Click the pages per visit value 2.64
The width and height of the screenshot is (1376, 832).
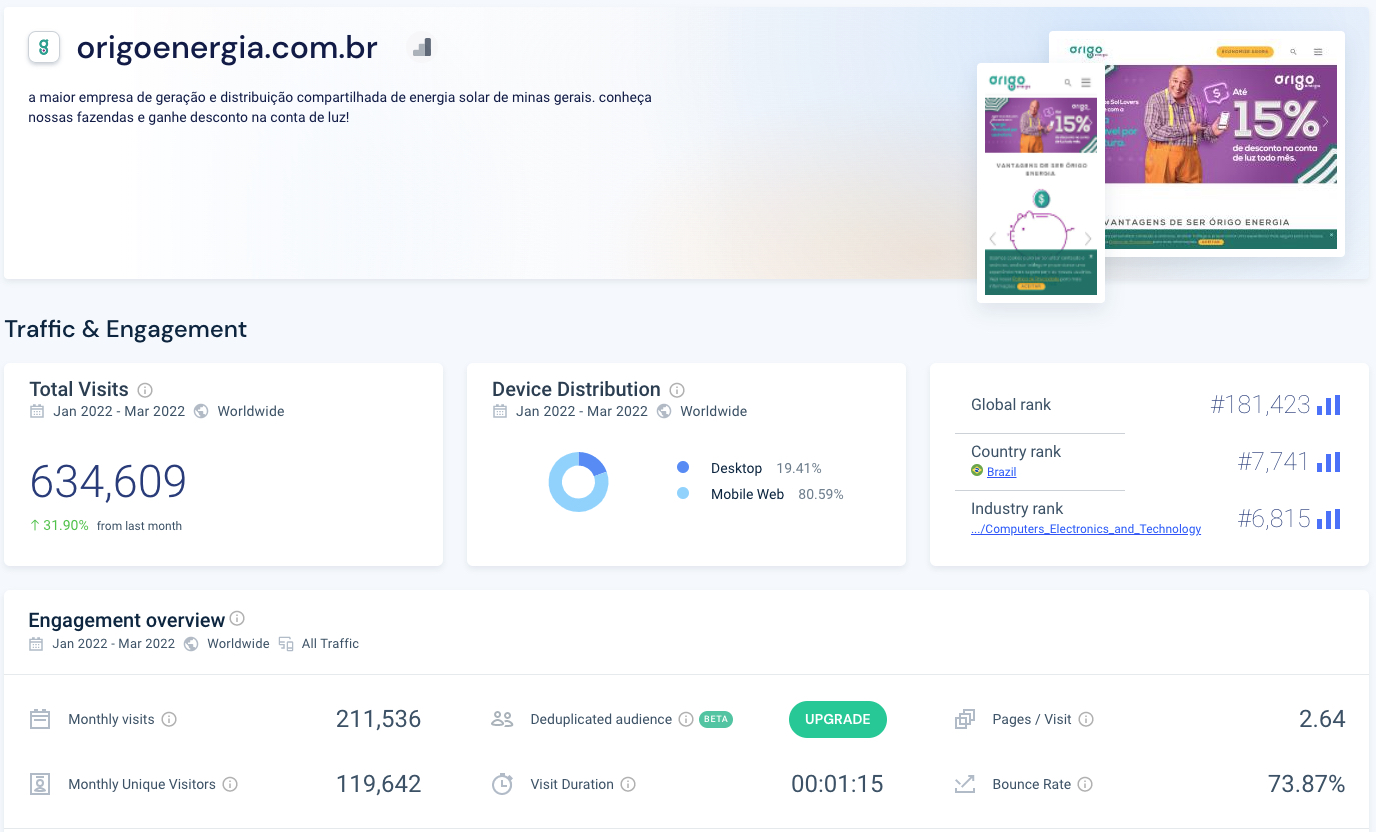point(1322,719)
